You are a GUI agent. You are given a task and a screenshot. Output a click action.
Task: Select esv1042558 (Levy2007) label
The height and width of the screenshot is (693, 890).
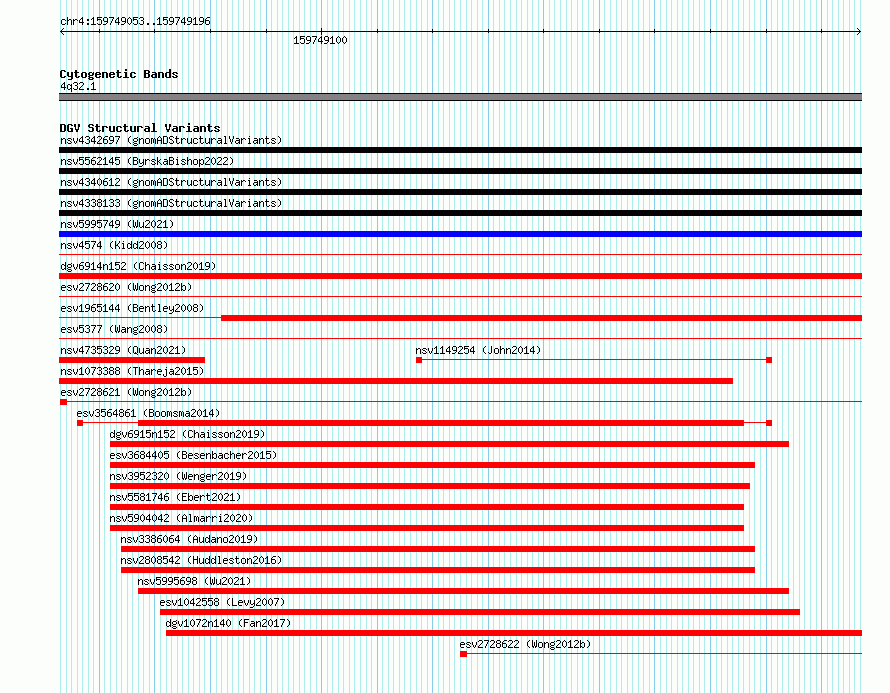[222, 602]
